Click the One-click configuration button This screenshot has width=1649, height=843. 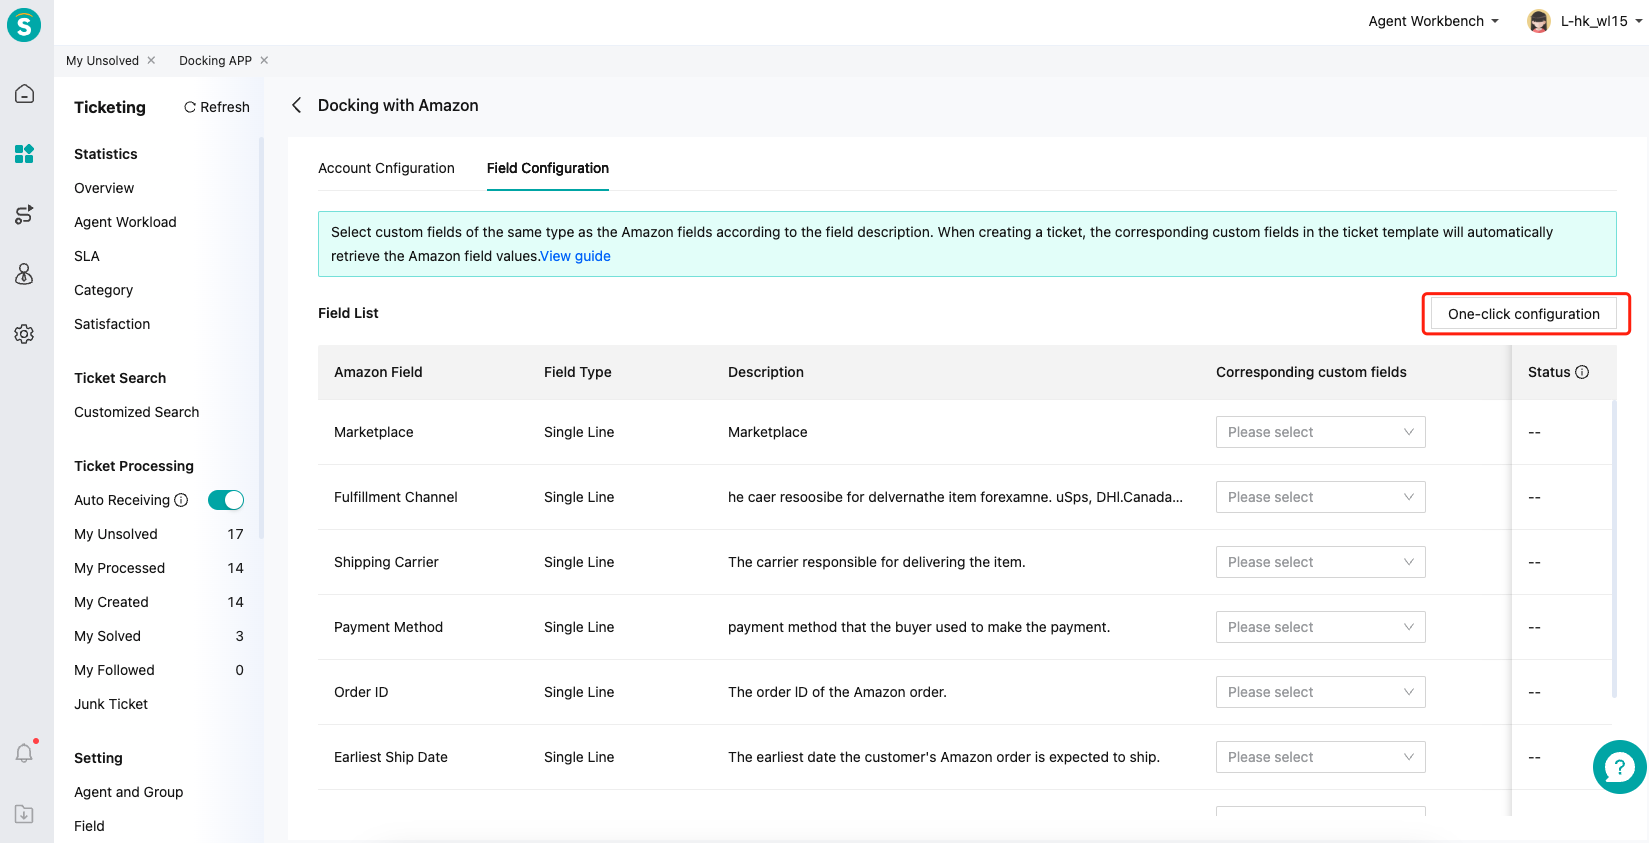click(1524, 314)
